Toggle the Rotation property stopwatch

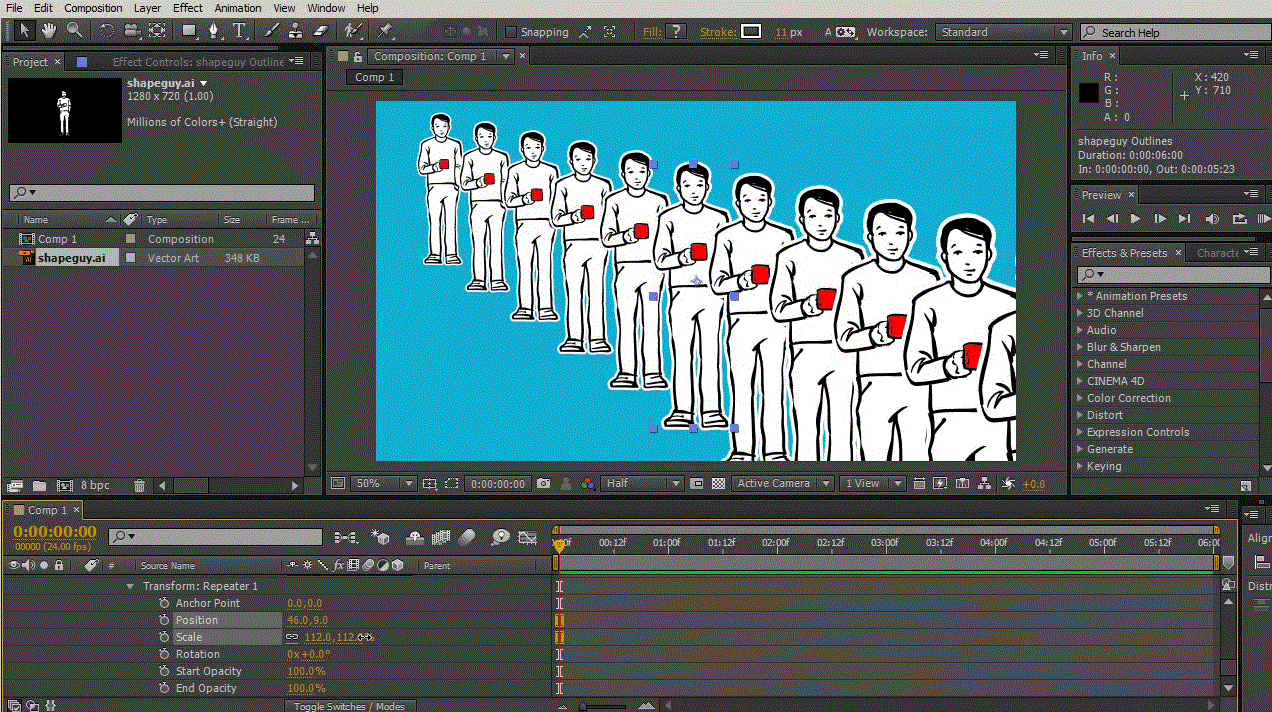pyautogui.click(x=165, y=654)
